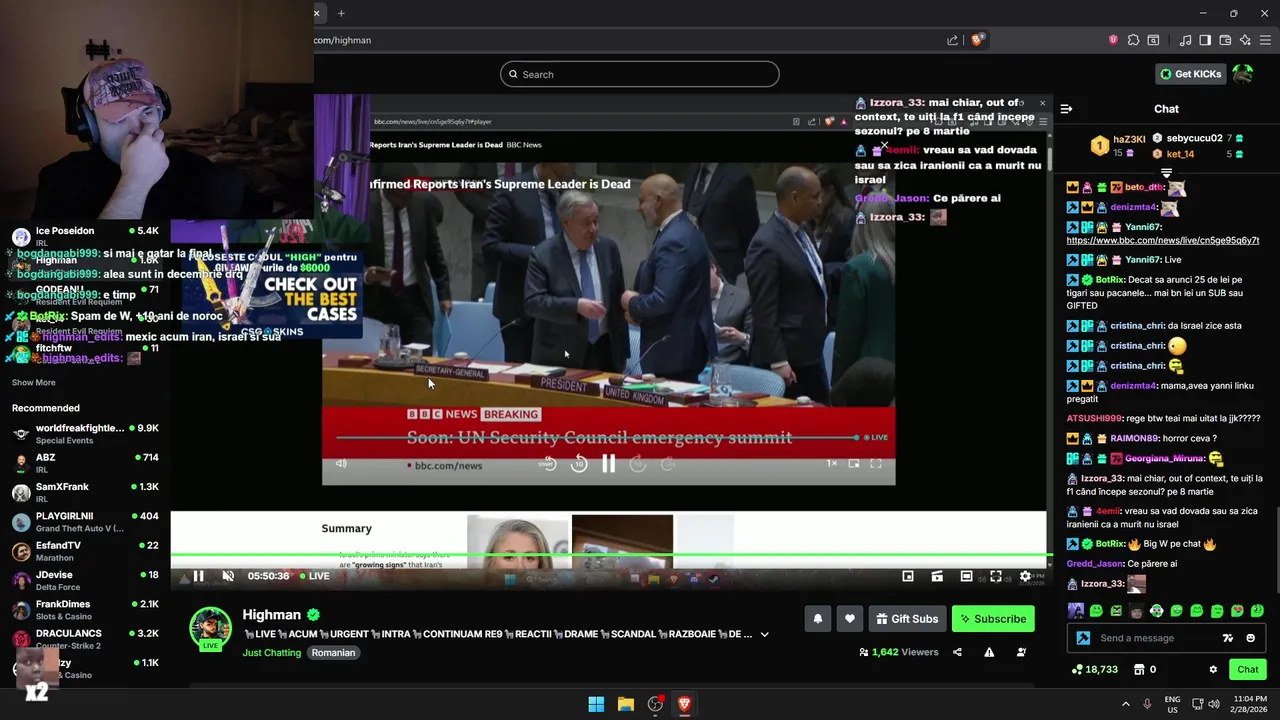This screenshot has width=1280, height=720.
Task: Click the green Chat send button
Action: [1247, 669]
